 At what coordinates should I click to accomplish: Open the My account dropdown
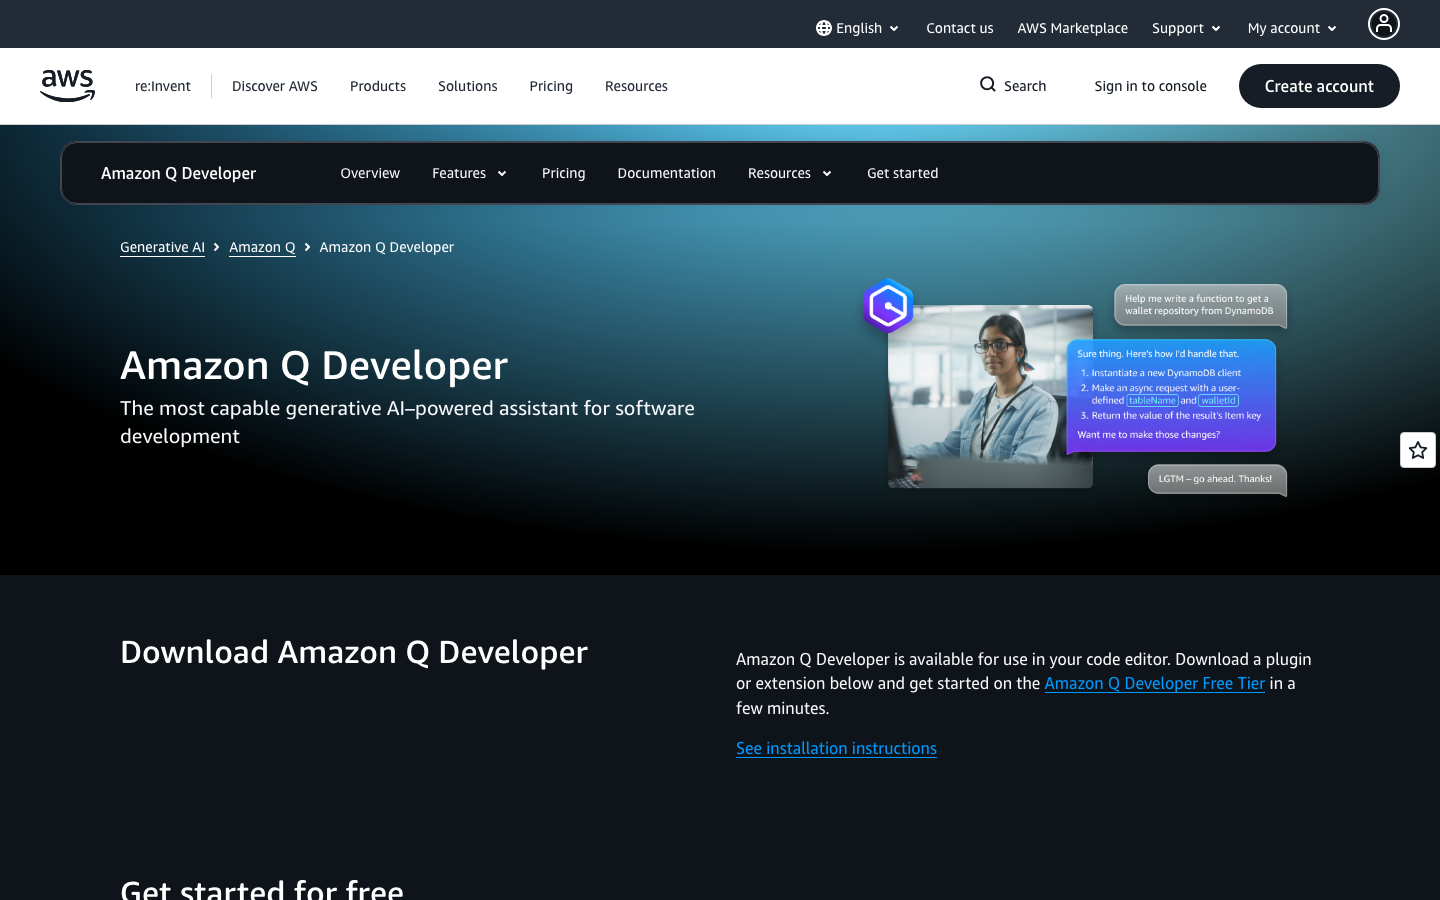[1292, 28]
